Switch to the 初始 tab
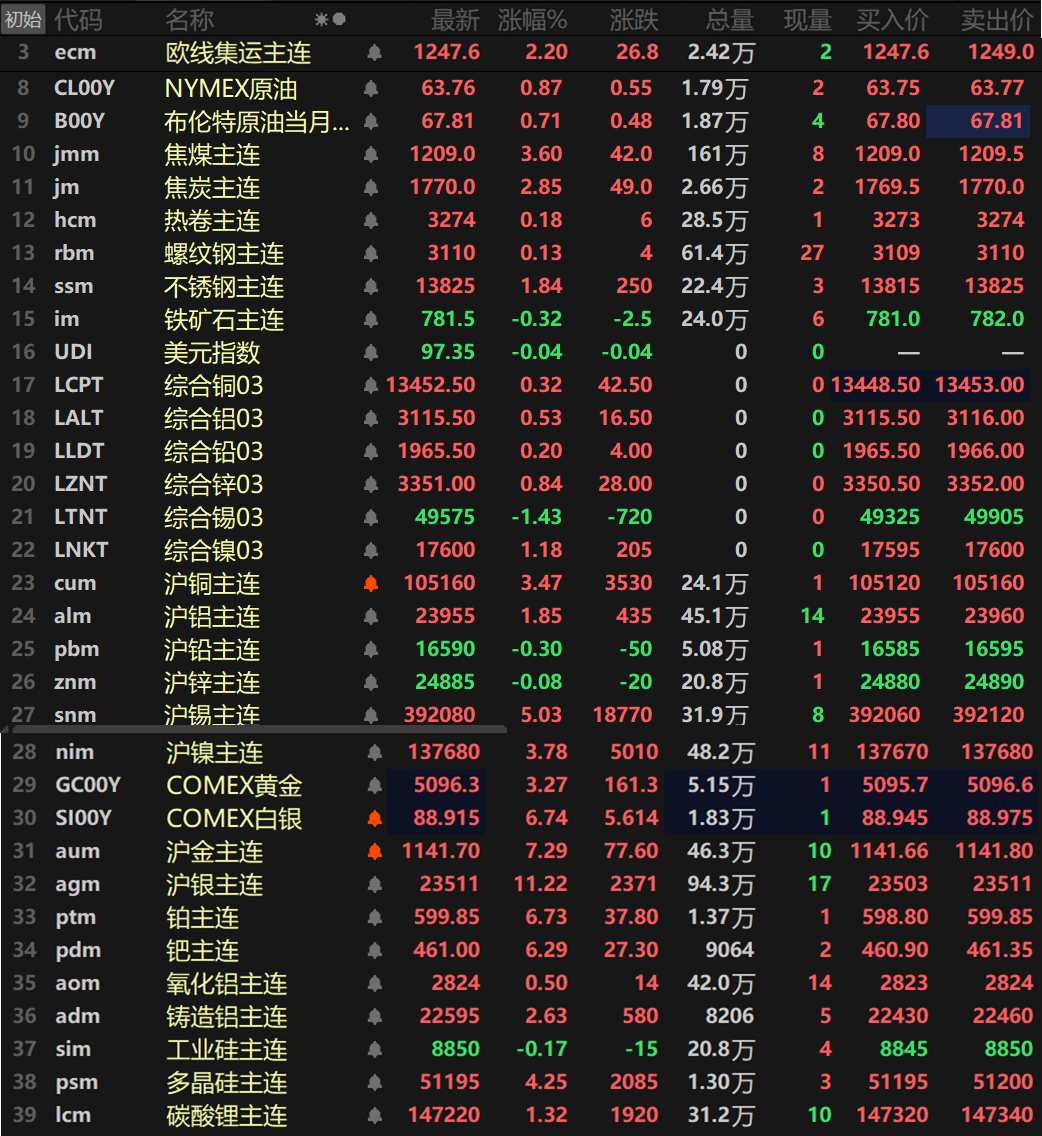The width and height of the screenshot is (1042, 1136). 21,17
